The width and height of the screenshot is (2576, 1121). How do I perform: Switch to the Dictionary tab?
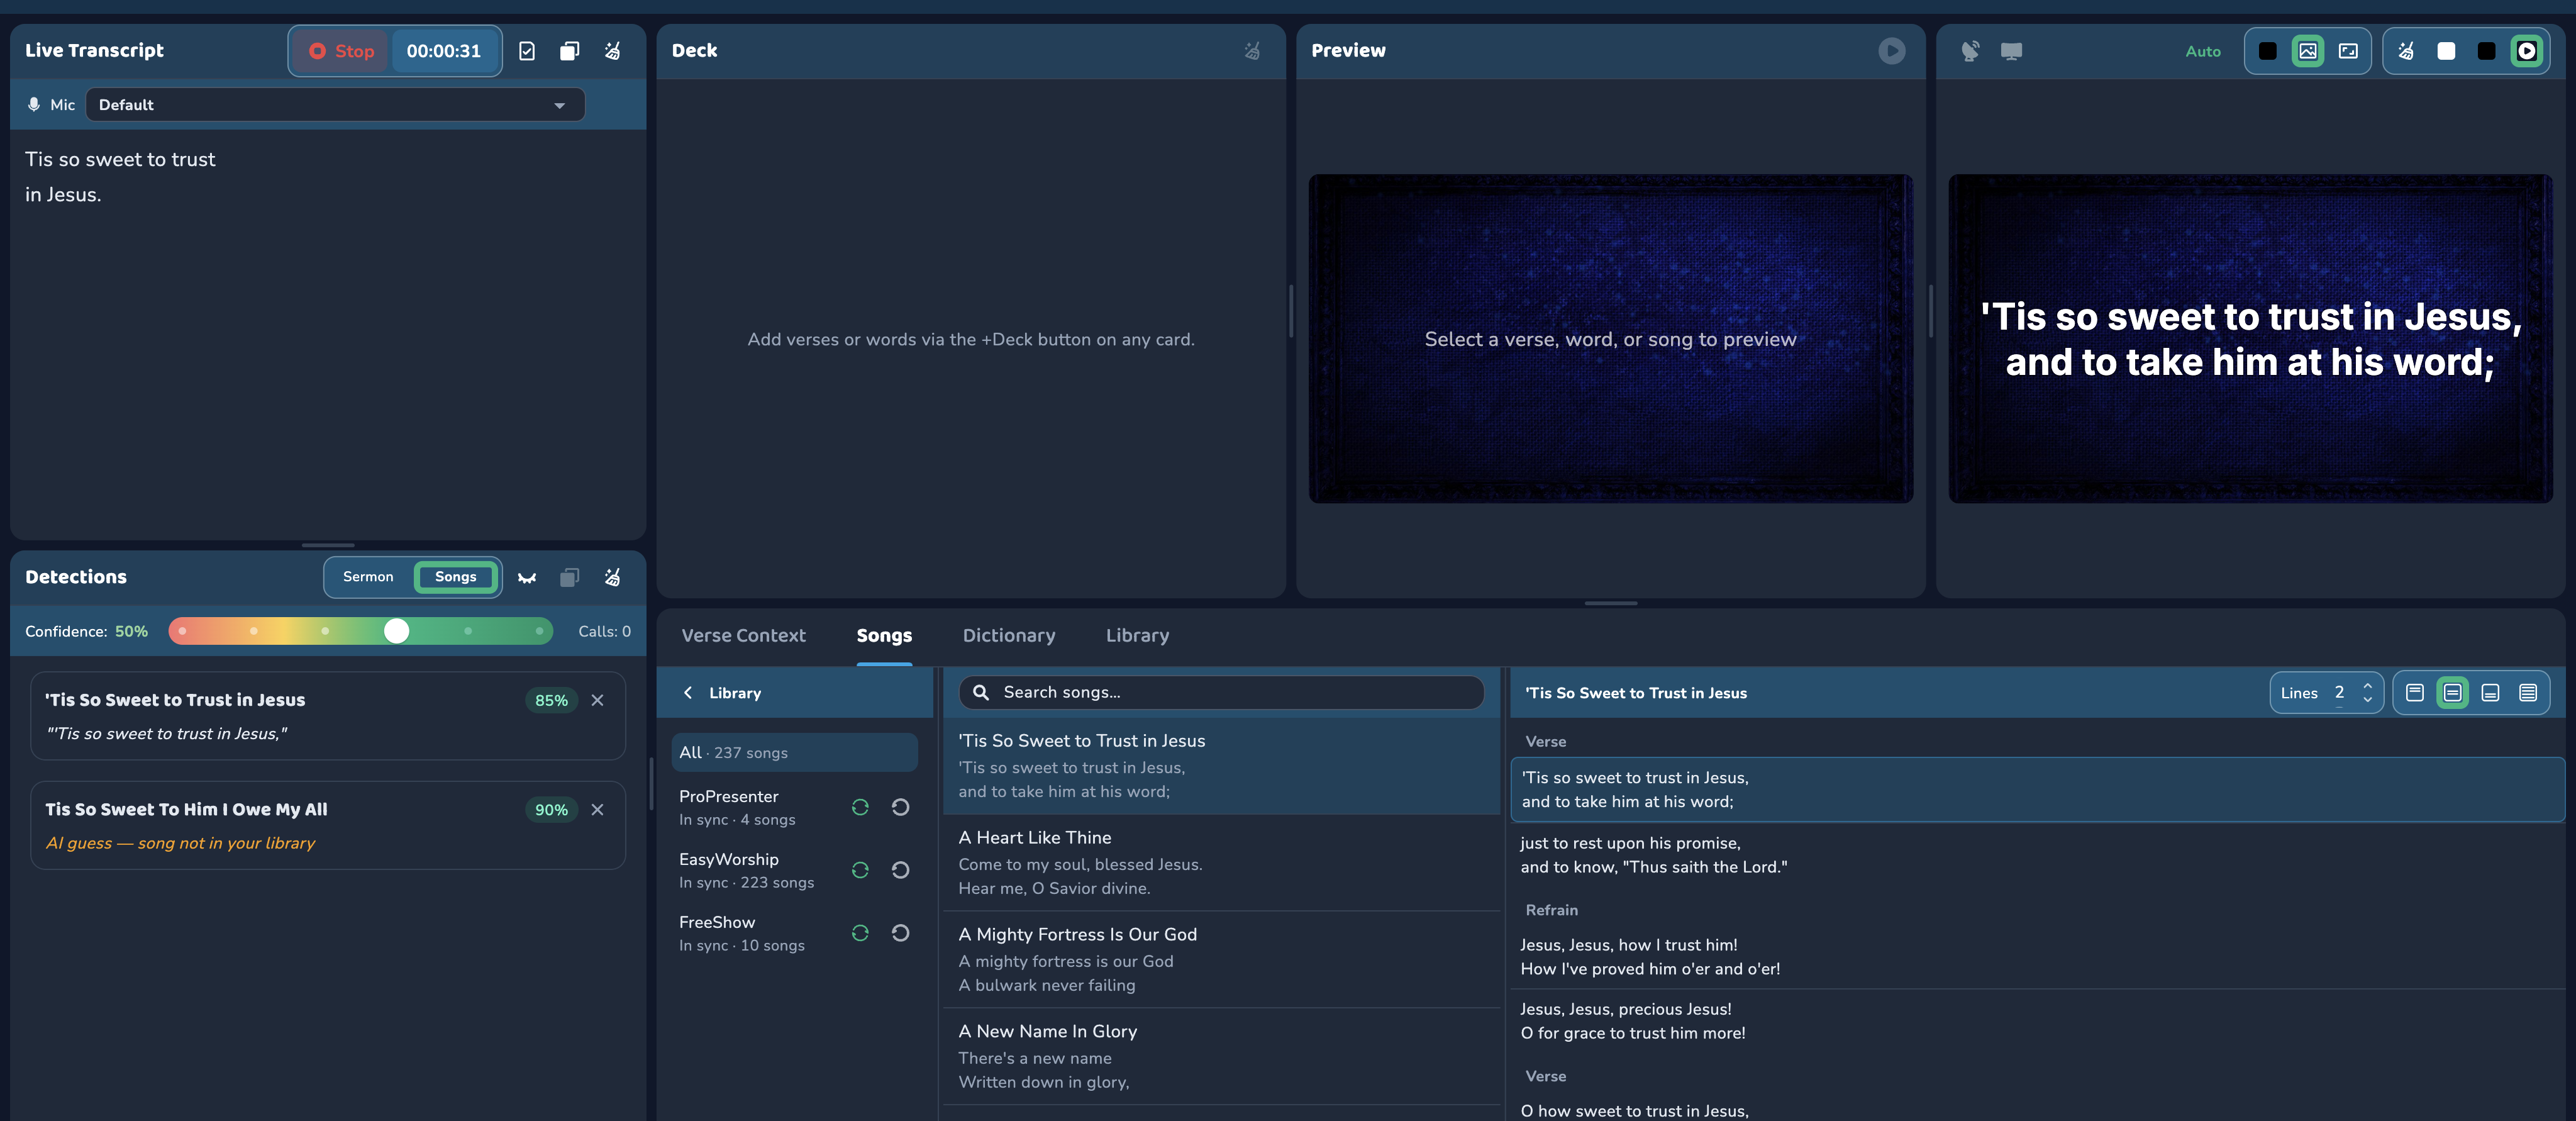coord(1008,636)
